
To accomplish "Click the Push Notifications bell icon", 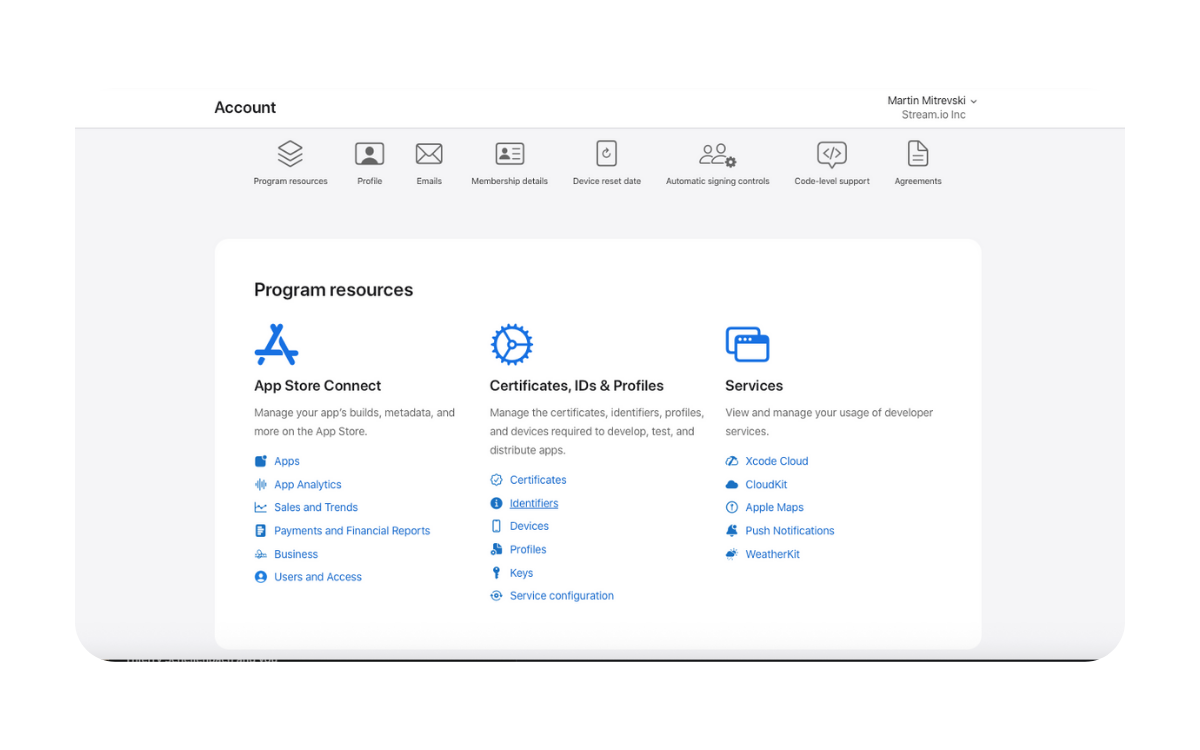I will 732,531.
